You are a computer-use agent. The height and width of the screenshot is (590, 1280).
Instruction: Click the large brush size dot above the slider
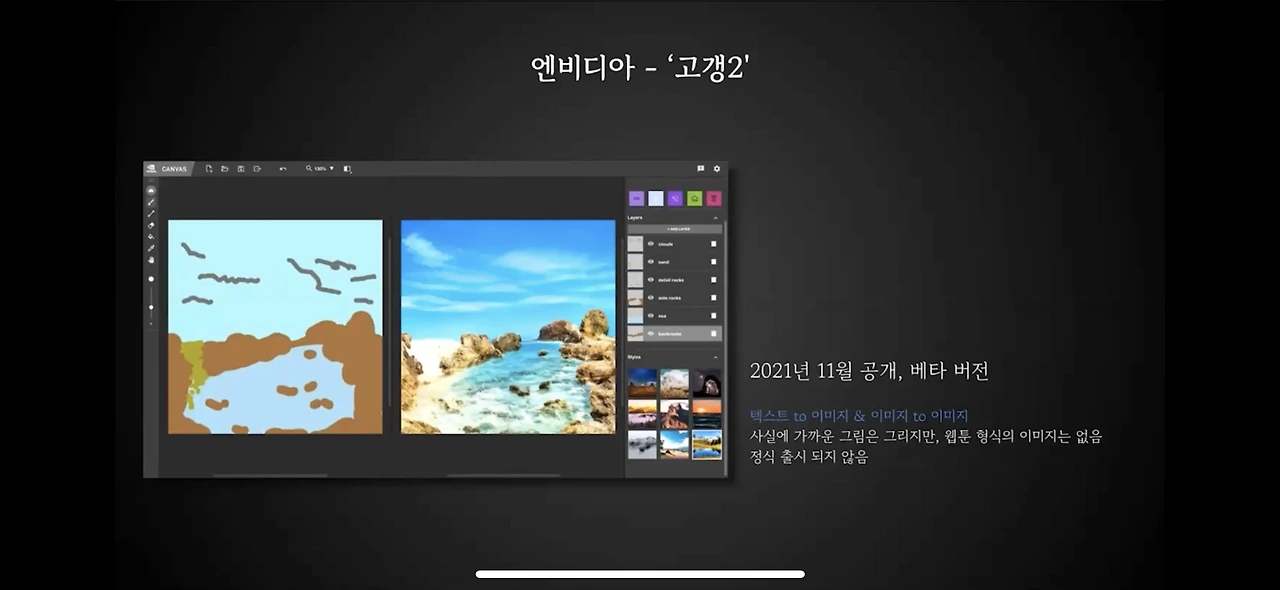click(151, 279)
